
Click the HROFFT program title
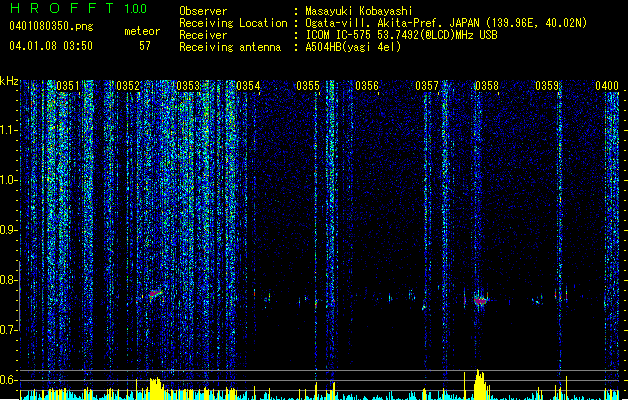tap(62, 8)
